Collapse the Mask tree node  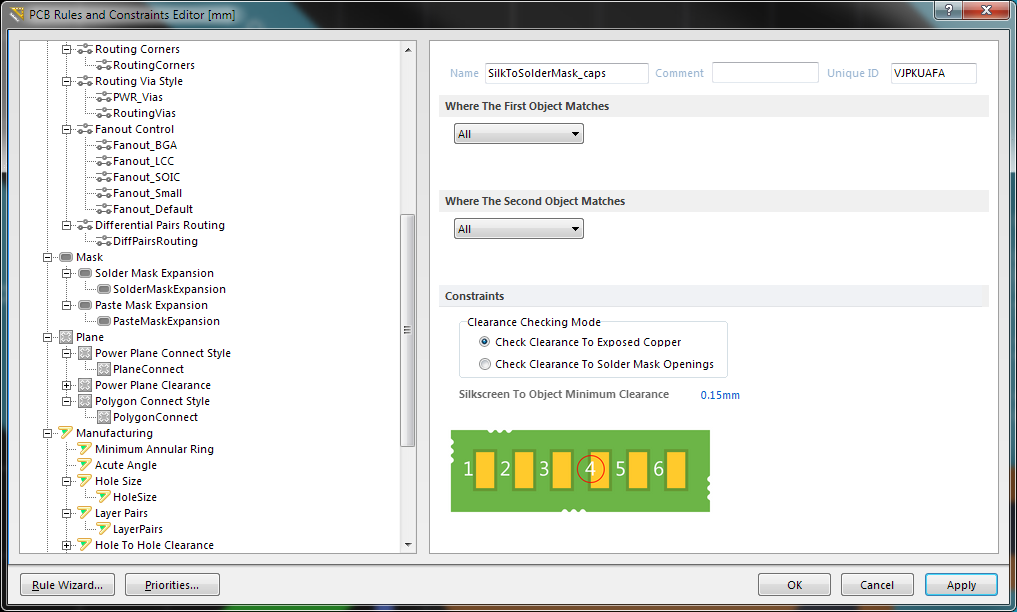(47, 257)
